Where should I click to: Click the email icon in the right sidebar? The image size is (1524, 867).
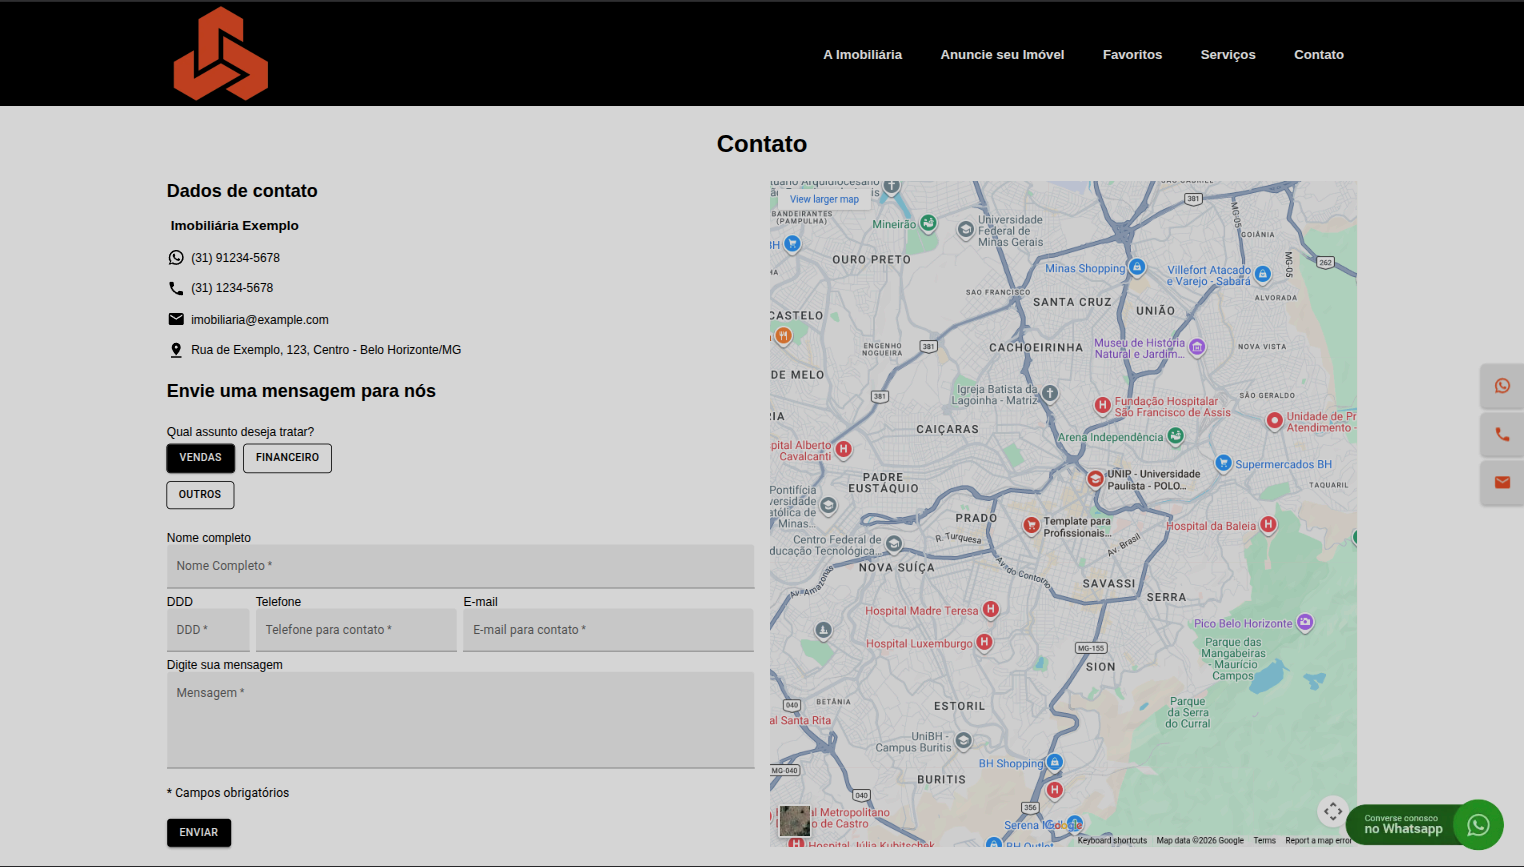(x=1502, y=482)
